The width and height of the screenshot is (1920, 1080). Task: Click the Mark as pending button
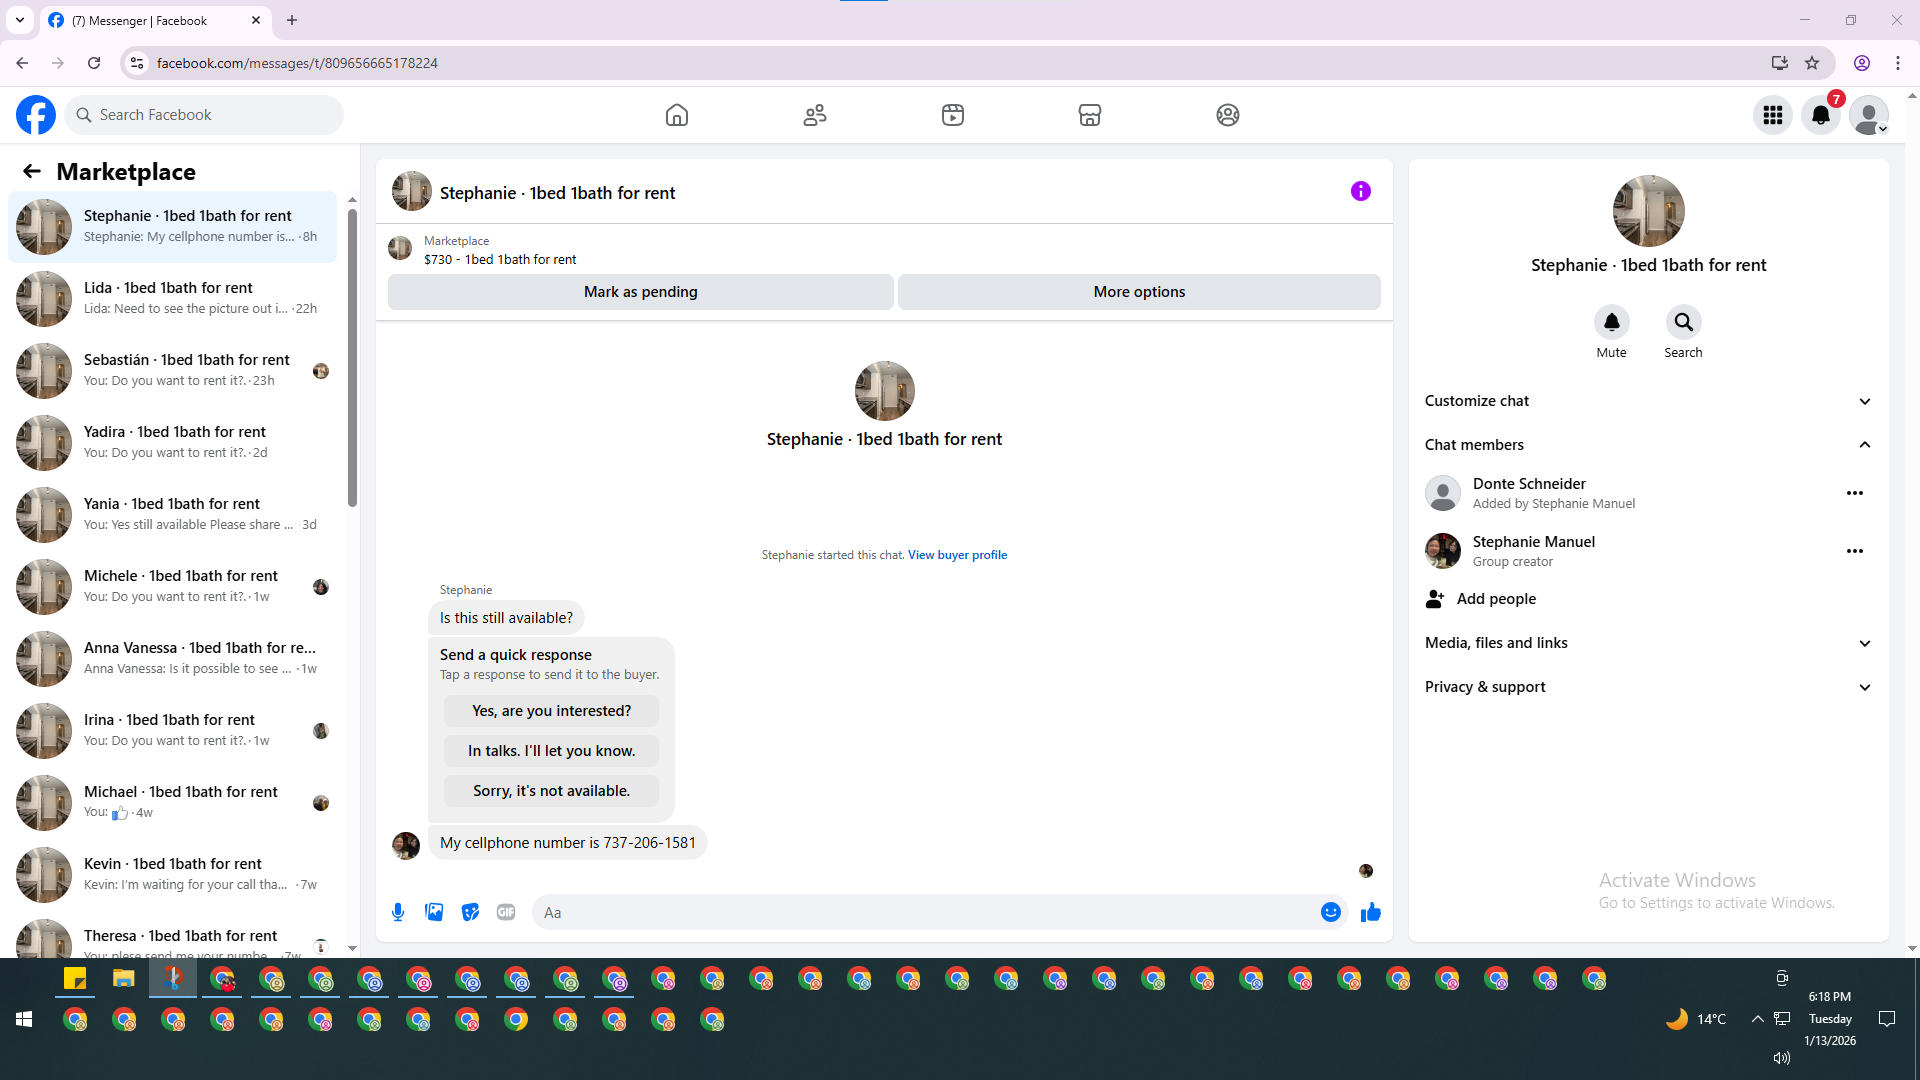[640, 292]
